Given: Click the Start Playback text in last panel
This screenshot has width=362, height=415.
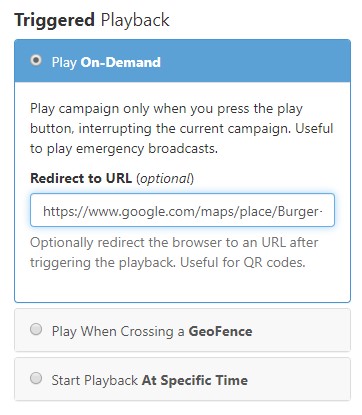Looking at the screenshot, I should [95, 380].
